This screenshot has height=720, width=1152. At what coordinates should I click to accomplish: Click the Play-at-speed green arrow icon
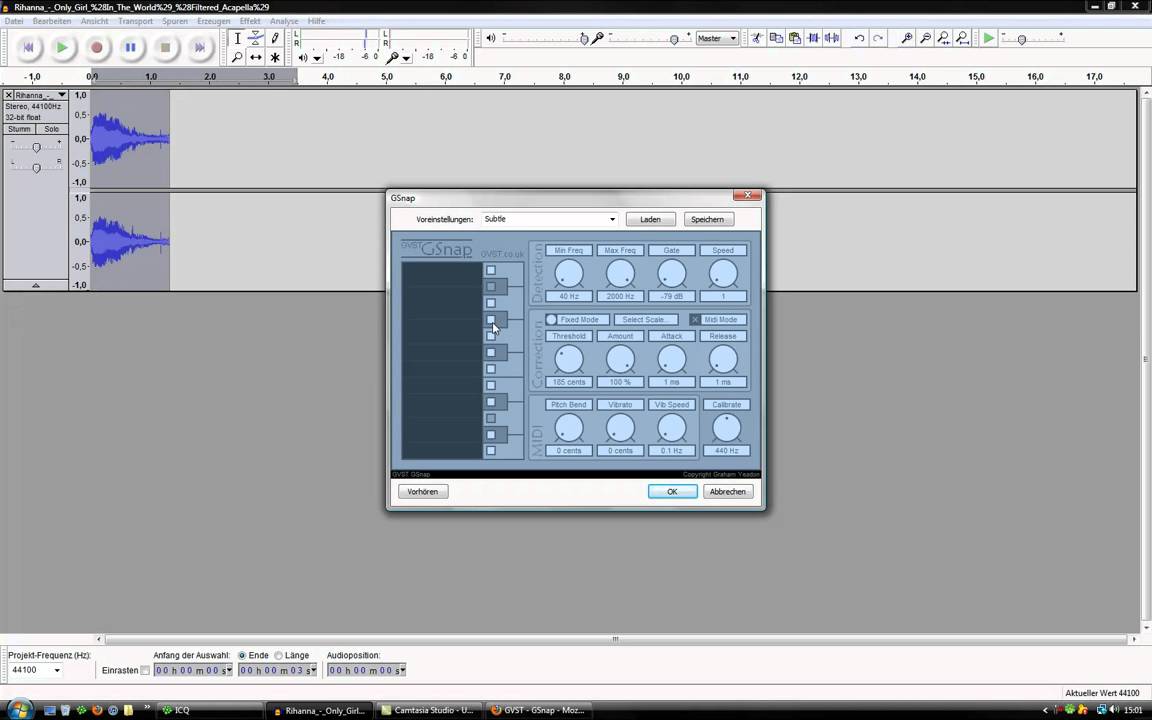tap(989, 38)
